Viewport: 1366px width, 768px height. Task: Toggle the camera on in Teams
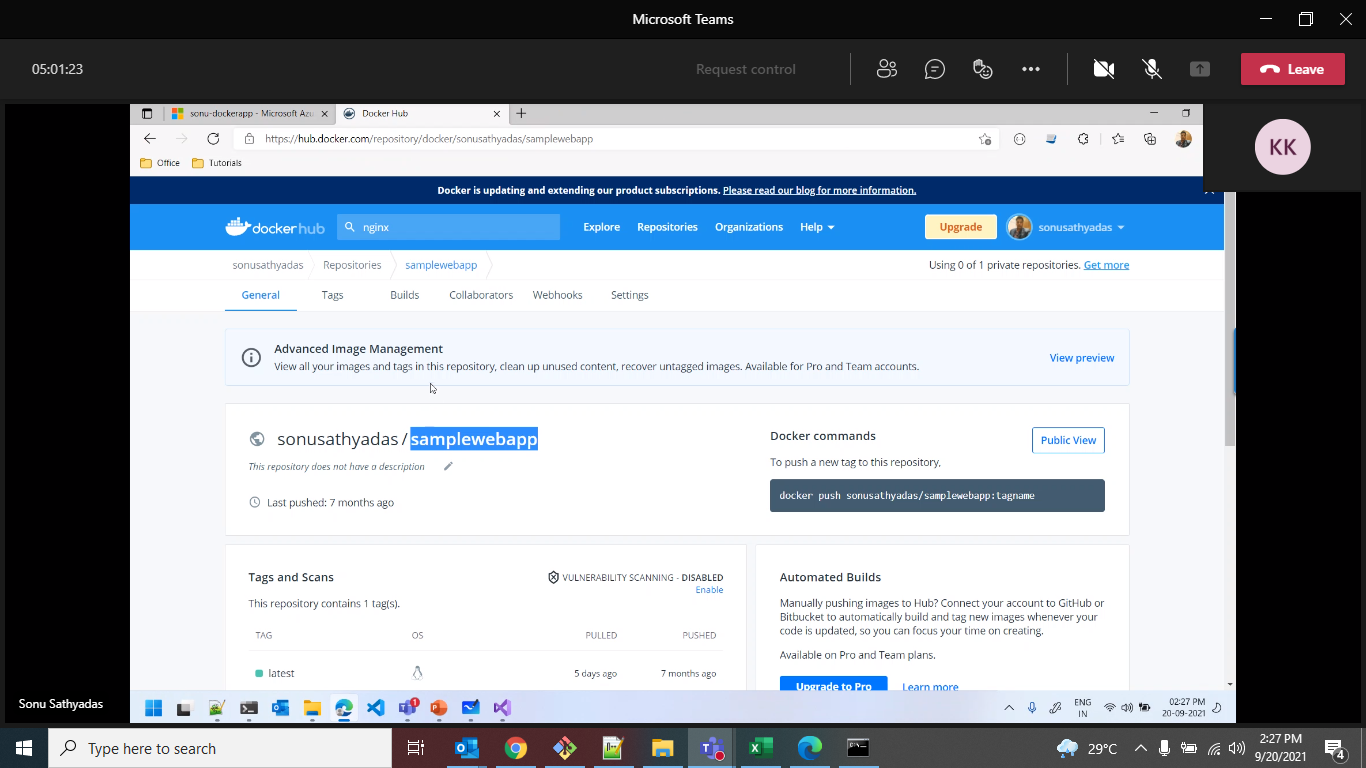[x=1104, y=69]
